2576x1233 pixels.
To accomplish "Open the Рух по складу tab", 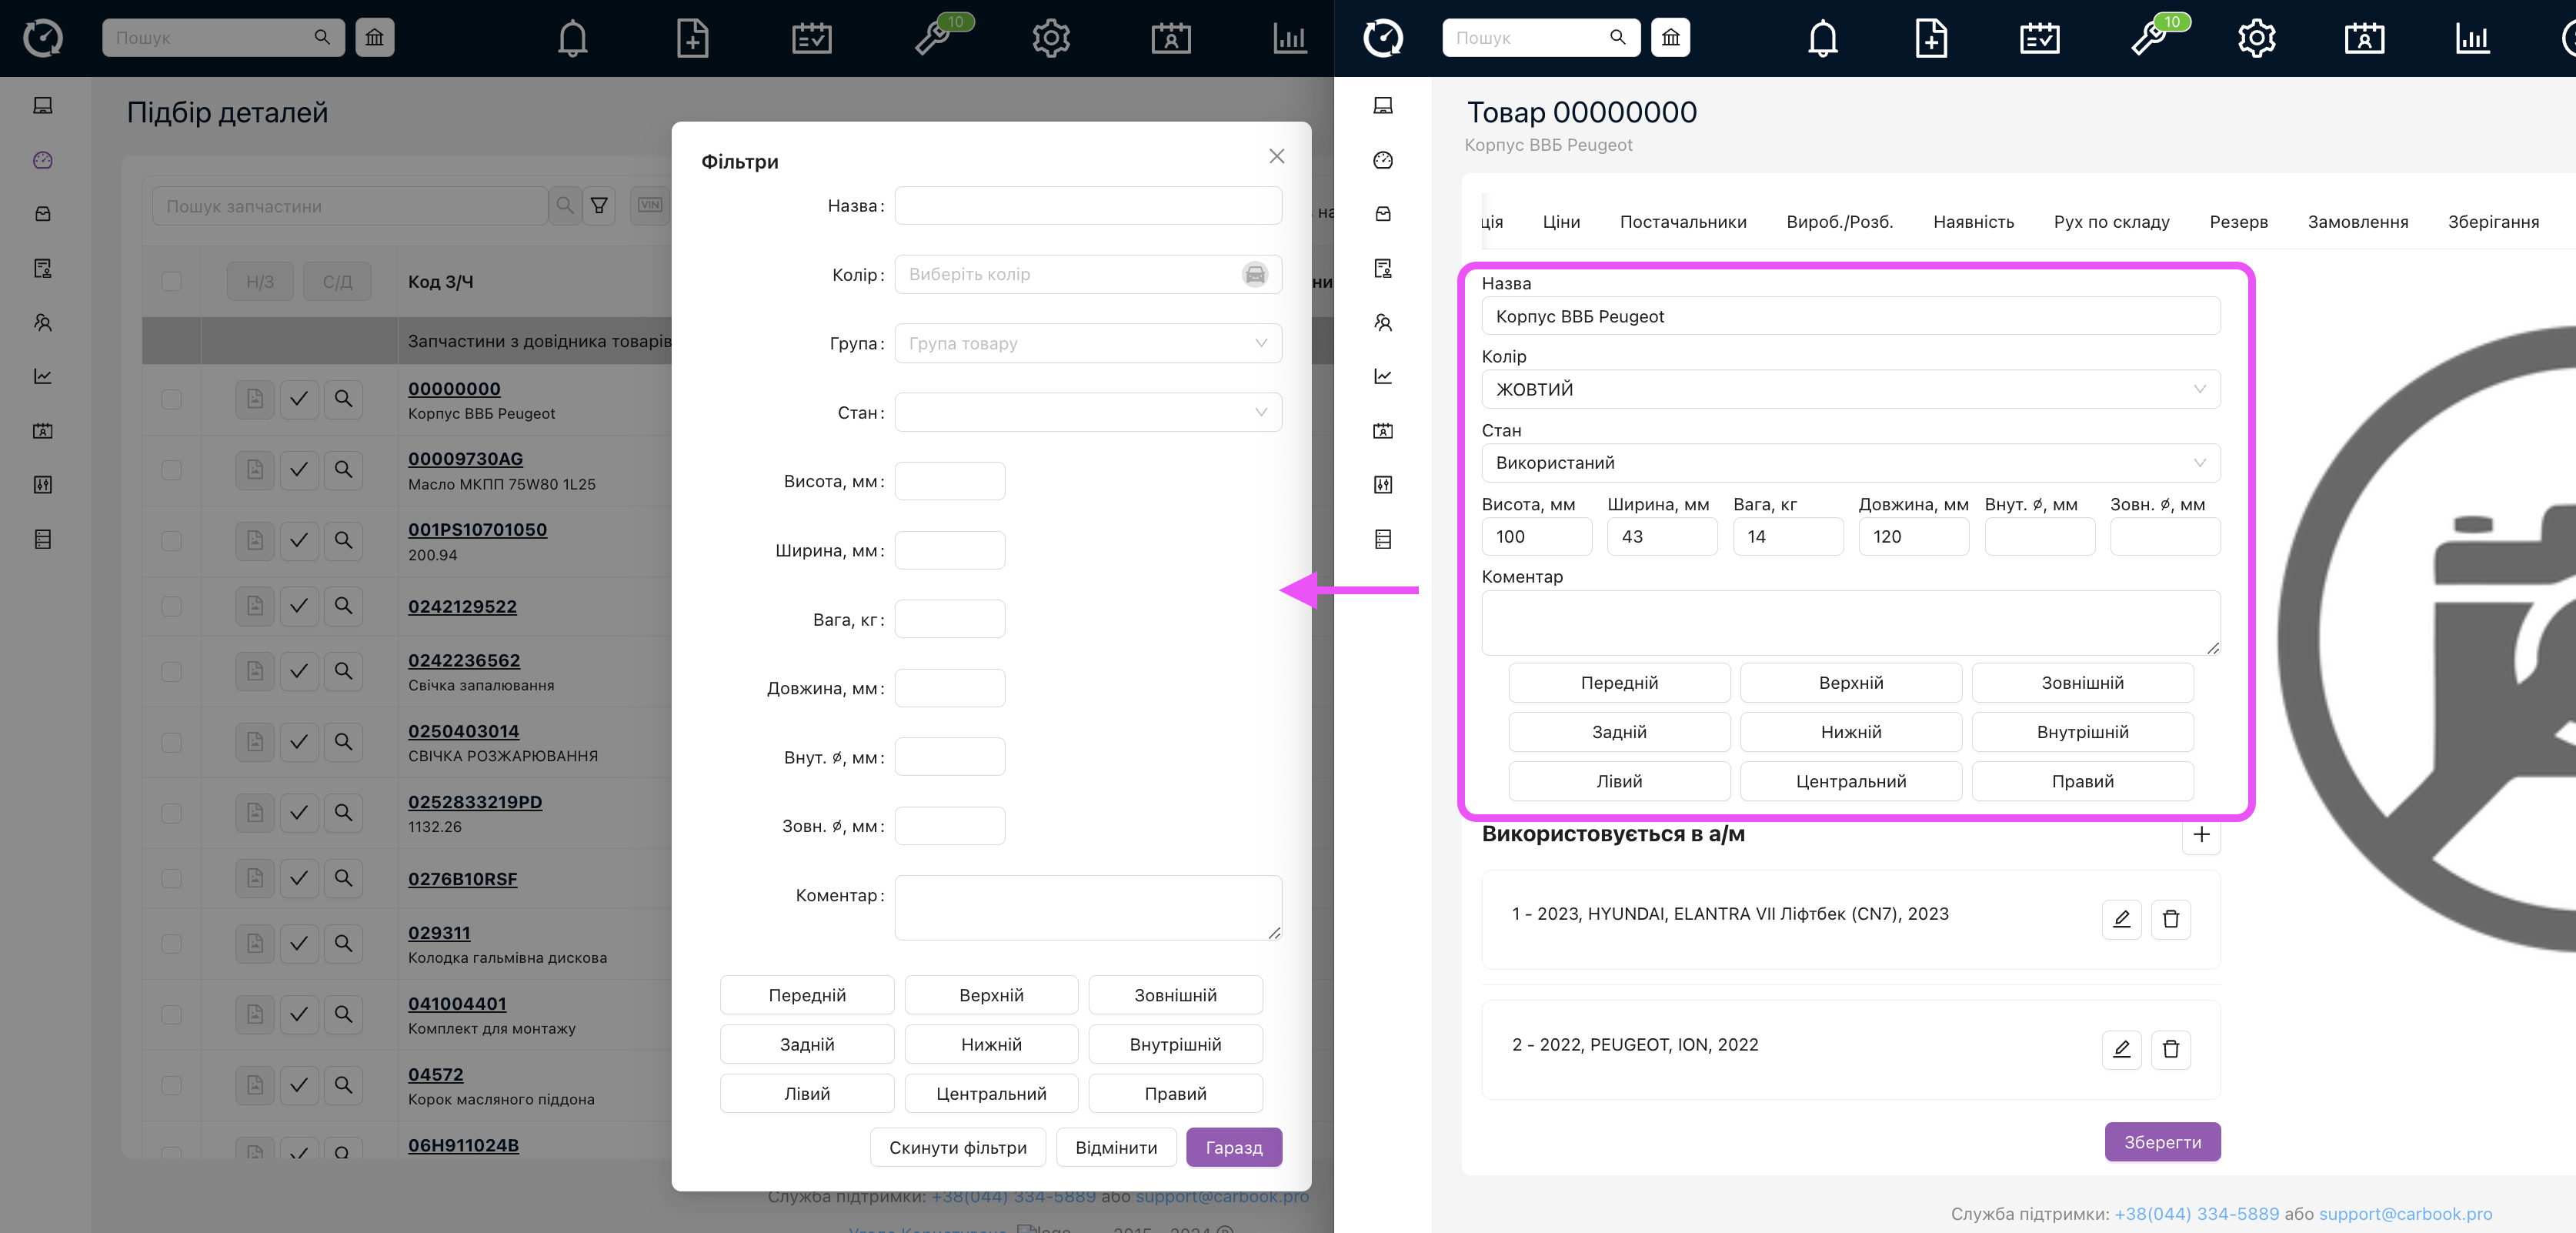I will (x=2111, y=222).
